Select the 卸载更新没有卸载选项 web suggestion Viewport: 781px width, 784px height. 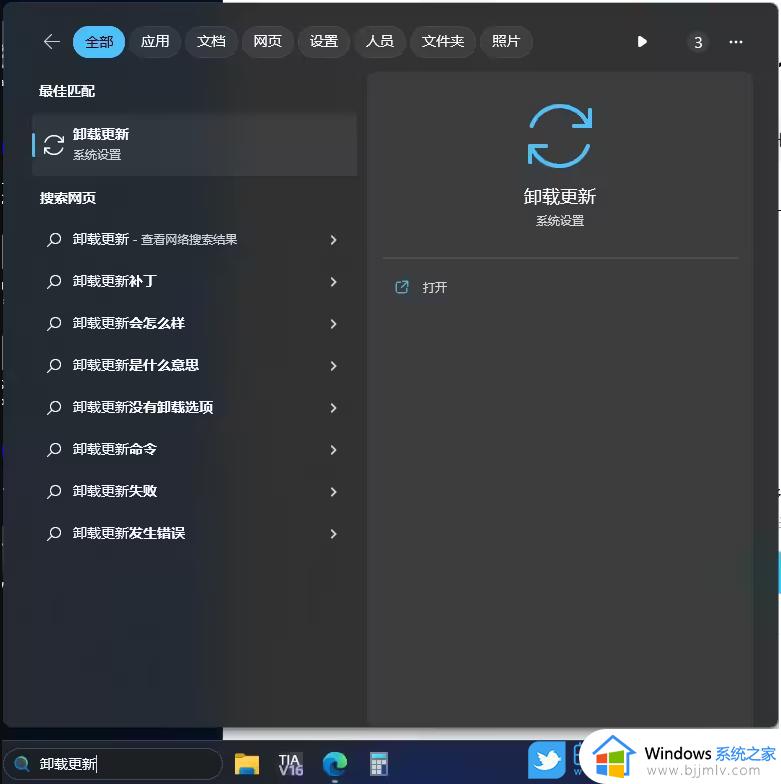coord(194,408)
